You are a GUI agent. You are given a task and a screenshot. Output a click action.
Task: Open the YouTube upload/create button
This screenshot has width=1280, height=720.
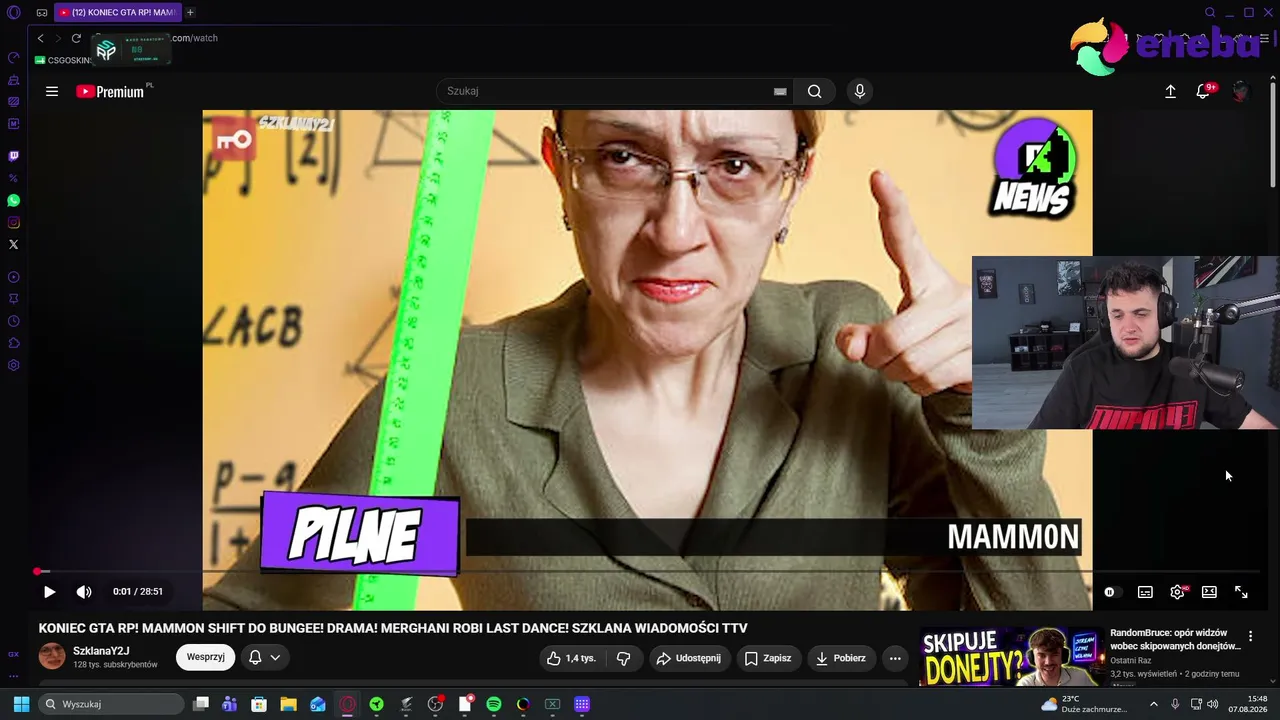click(x=1170, y=91)
